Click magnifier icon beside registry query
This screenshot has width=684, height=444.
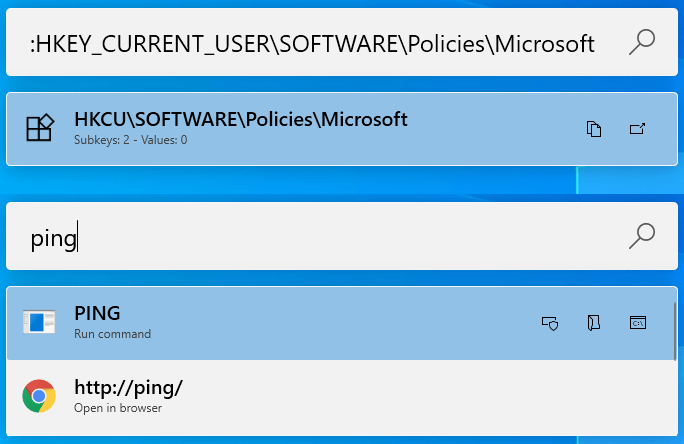pyautogui.click(x=642, y=42)
